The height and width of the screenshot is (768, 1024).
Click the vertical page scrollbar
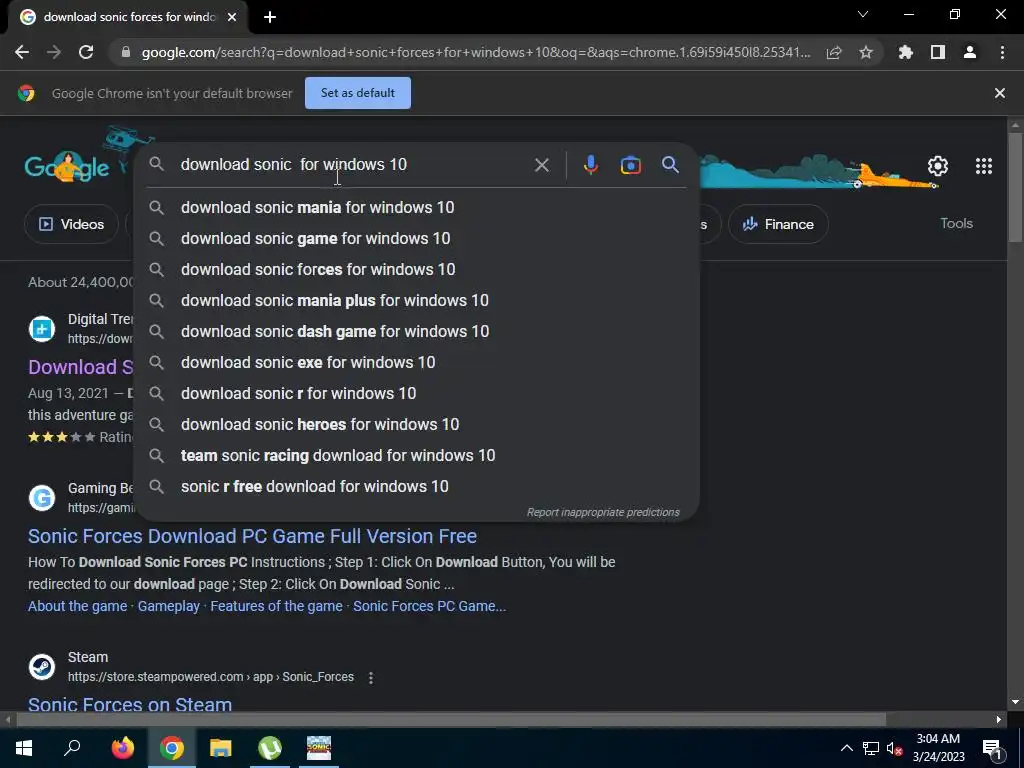coord(1015,186)
